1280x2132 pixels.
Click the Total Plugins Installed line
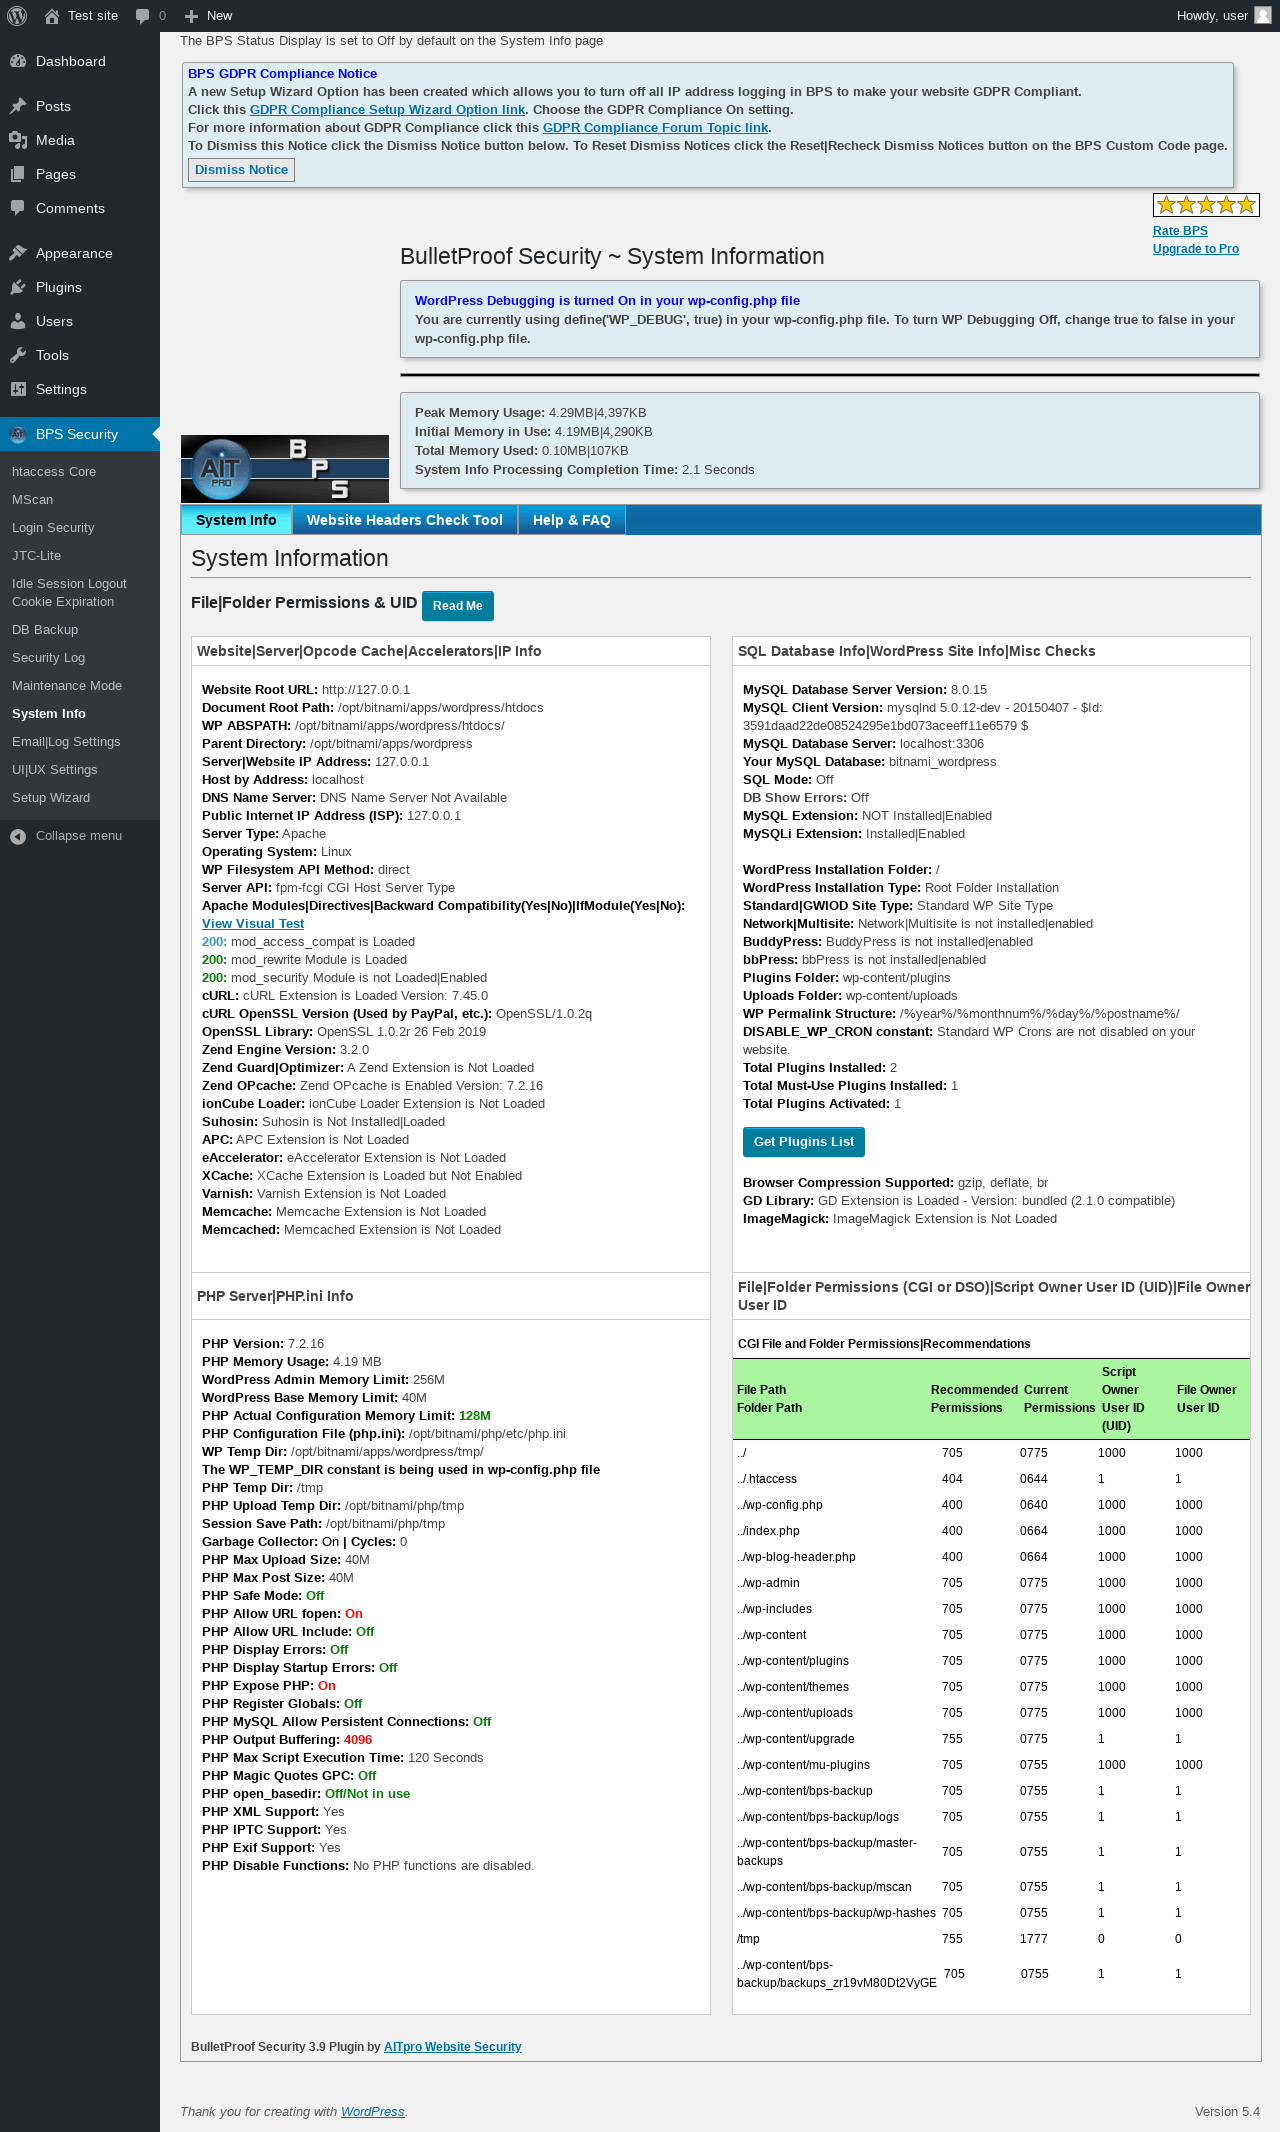click(820, 1068)
